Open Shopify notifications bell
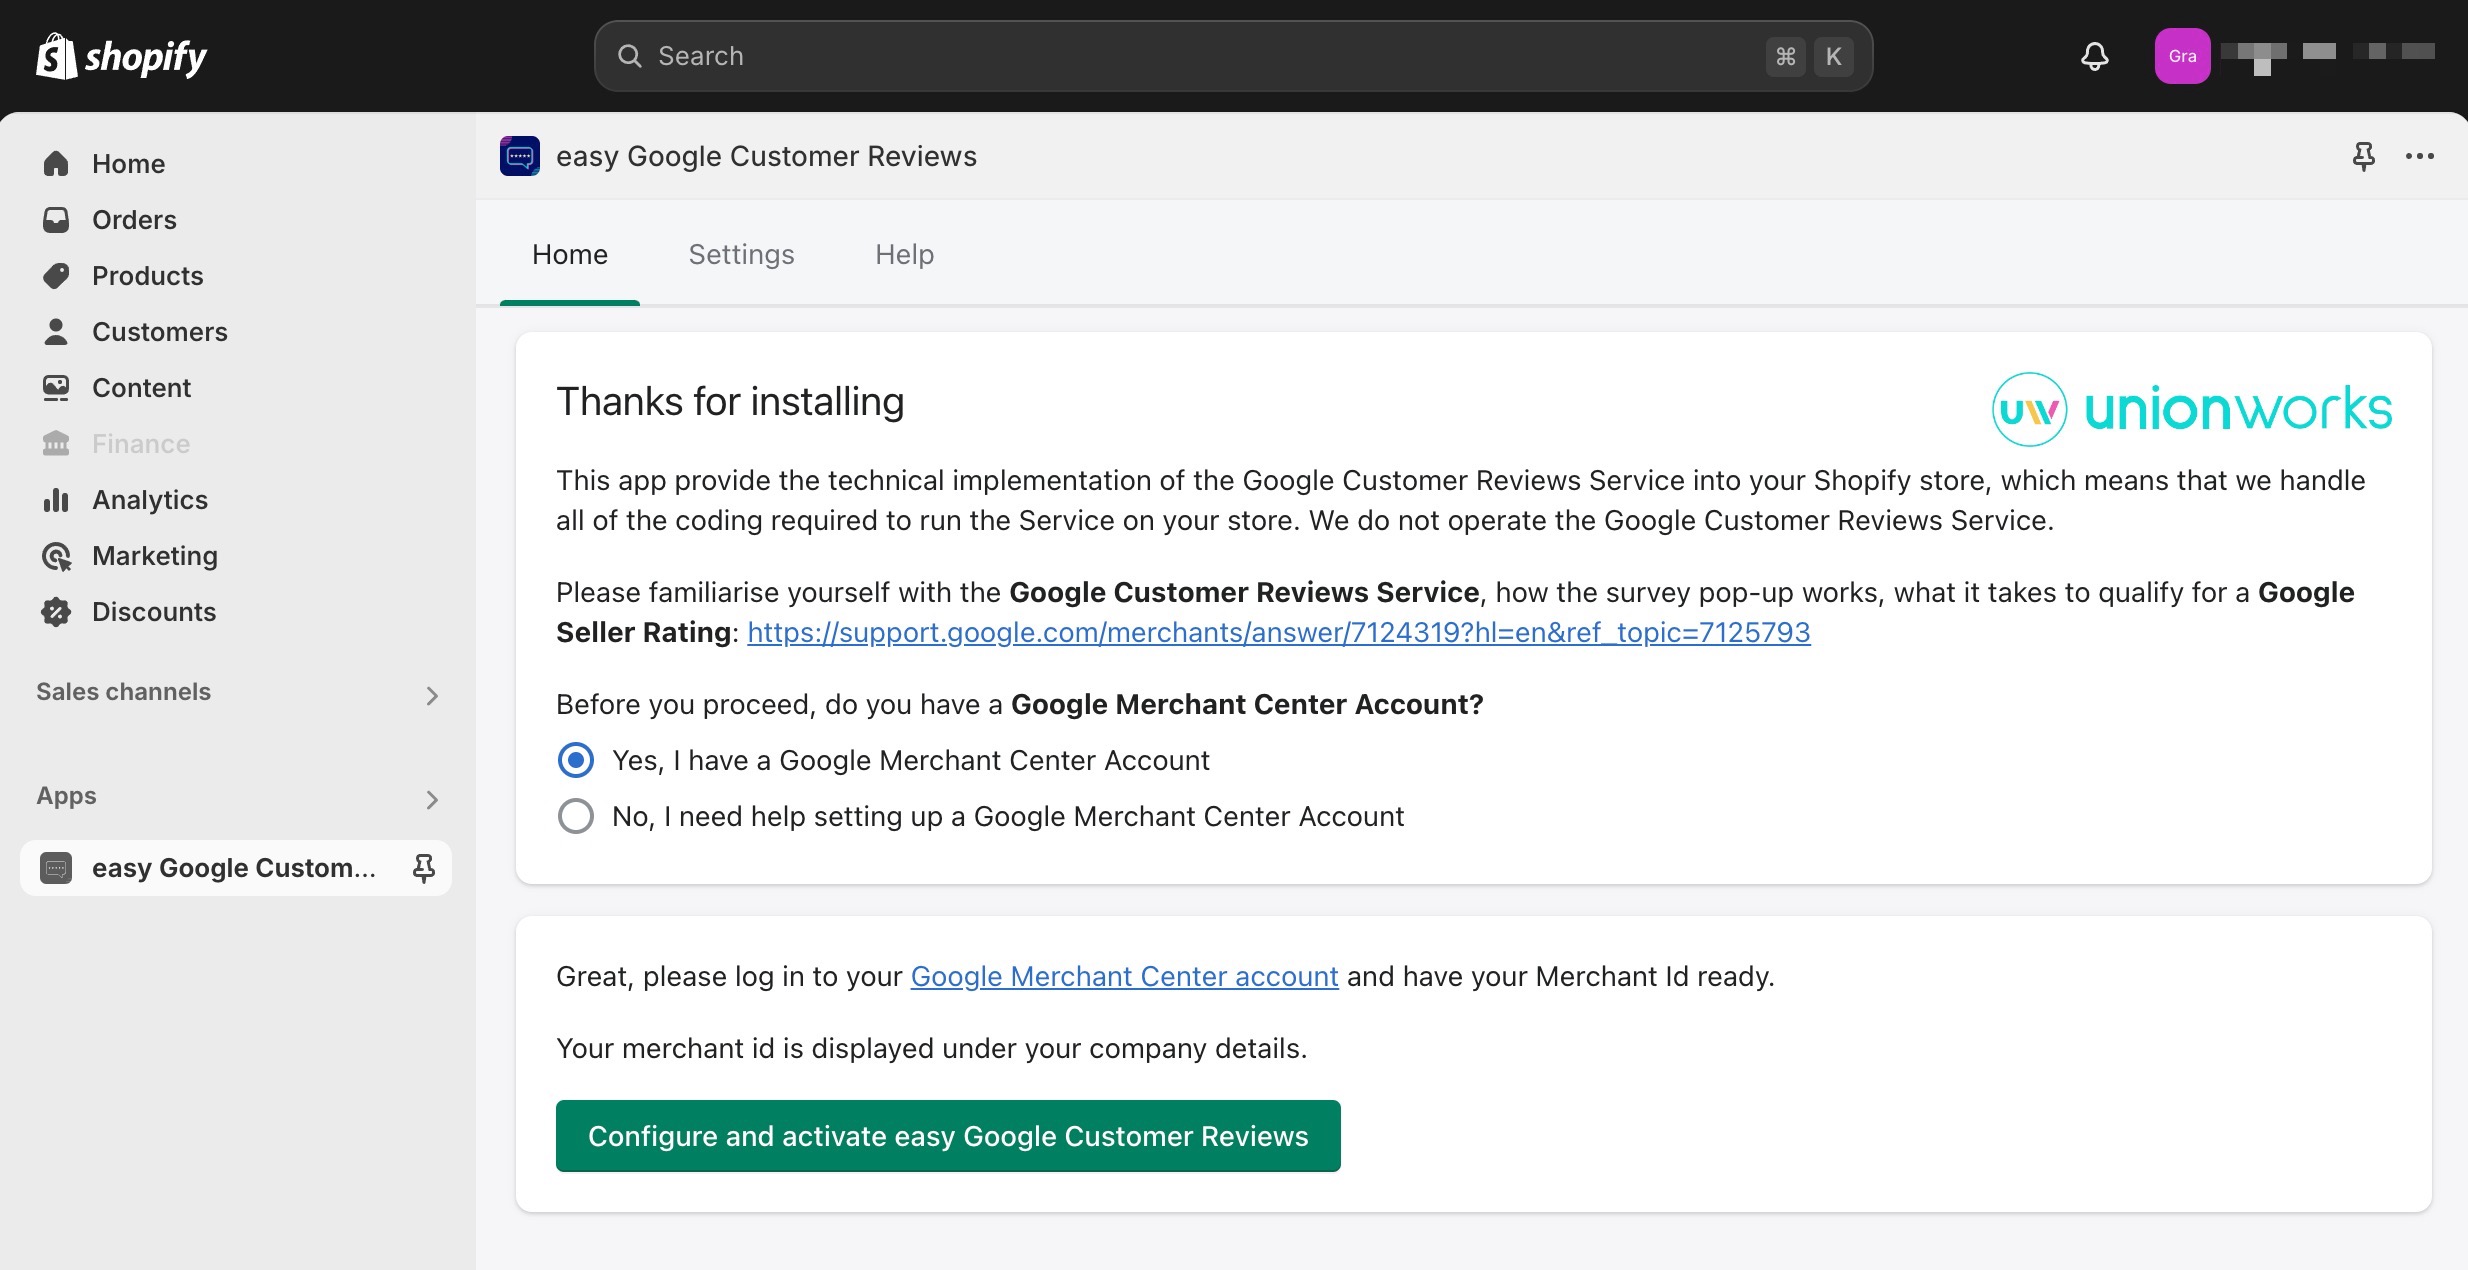 click(x=2094, y=56)
